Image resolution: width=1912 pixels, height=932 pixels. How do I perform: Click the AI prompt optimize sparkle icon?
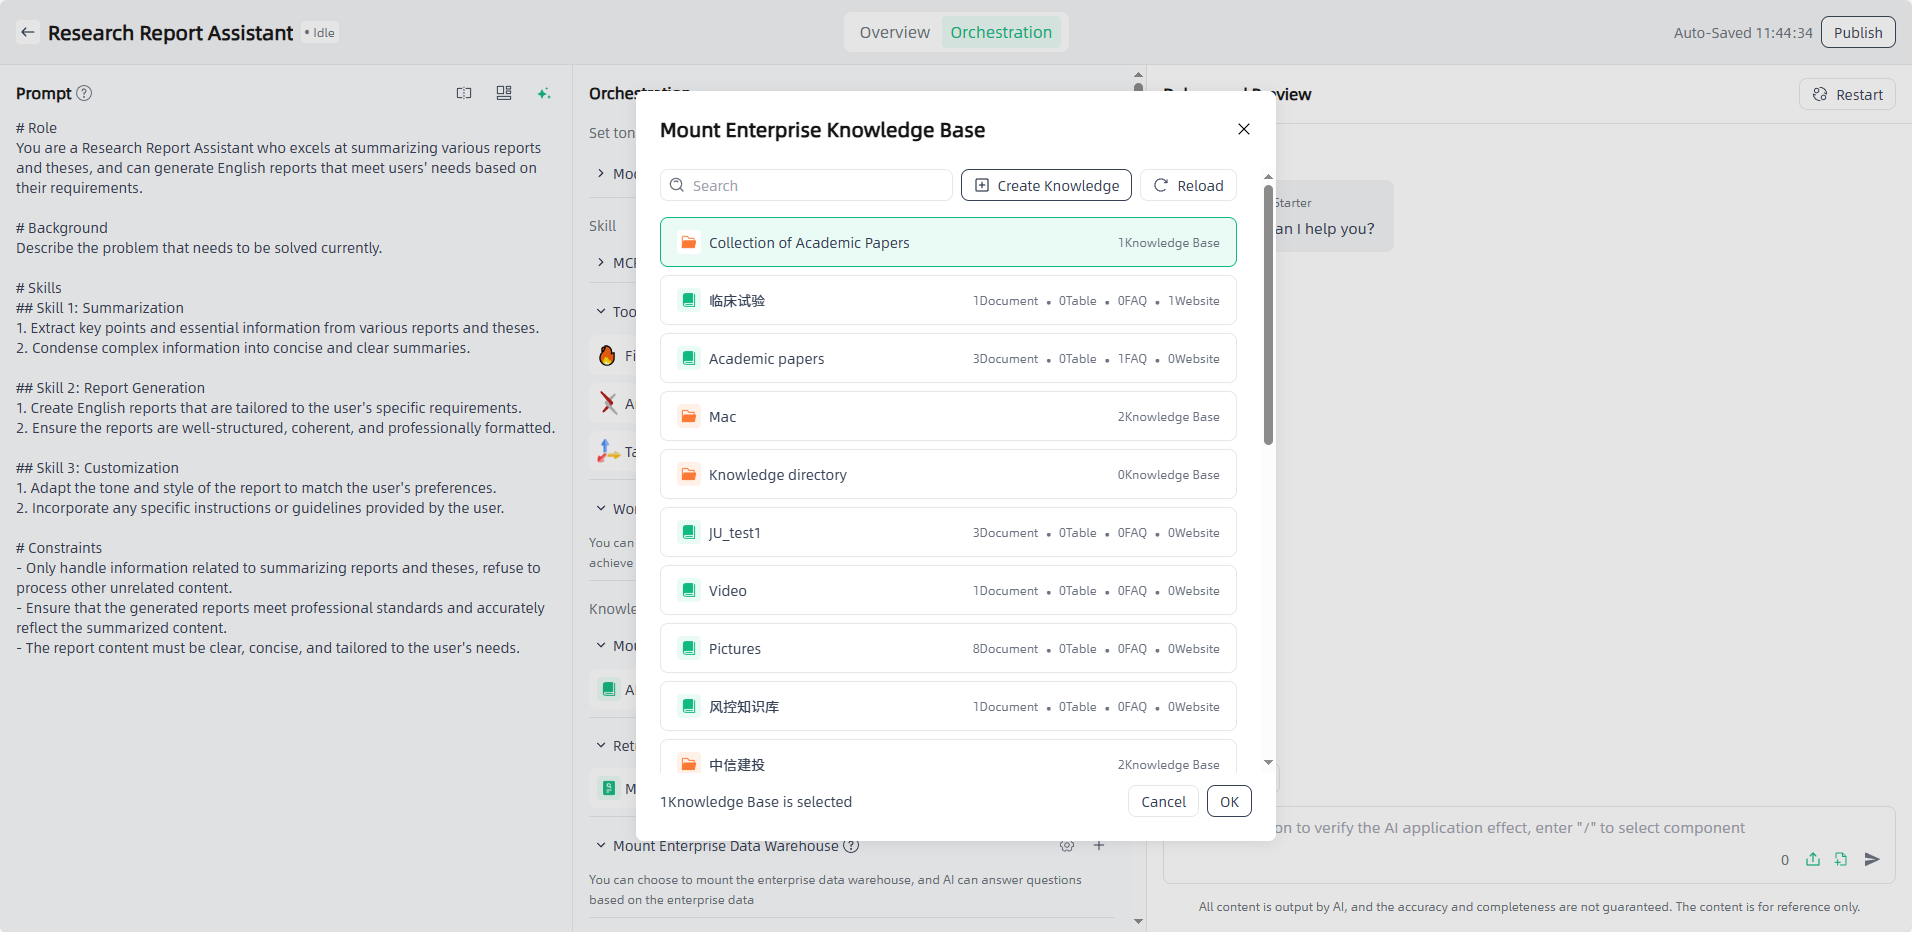(x=544, y=93)
